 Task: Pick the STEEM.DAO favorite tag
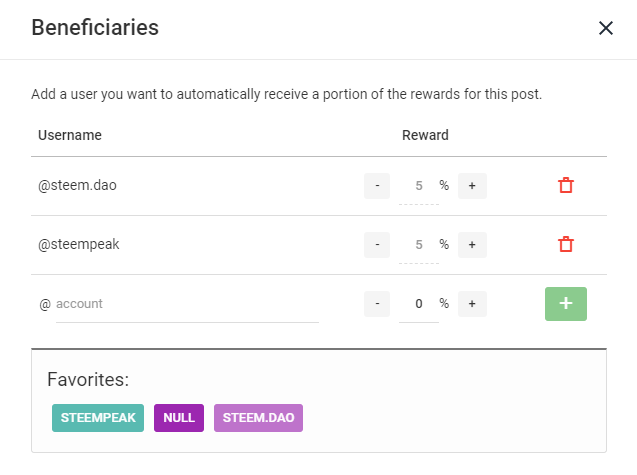click(258, 417)
